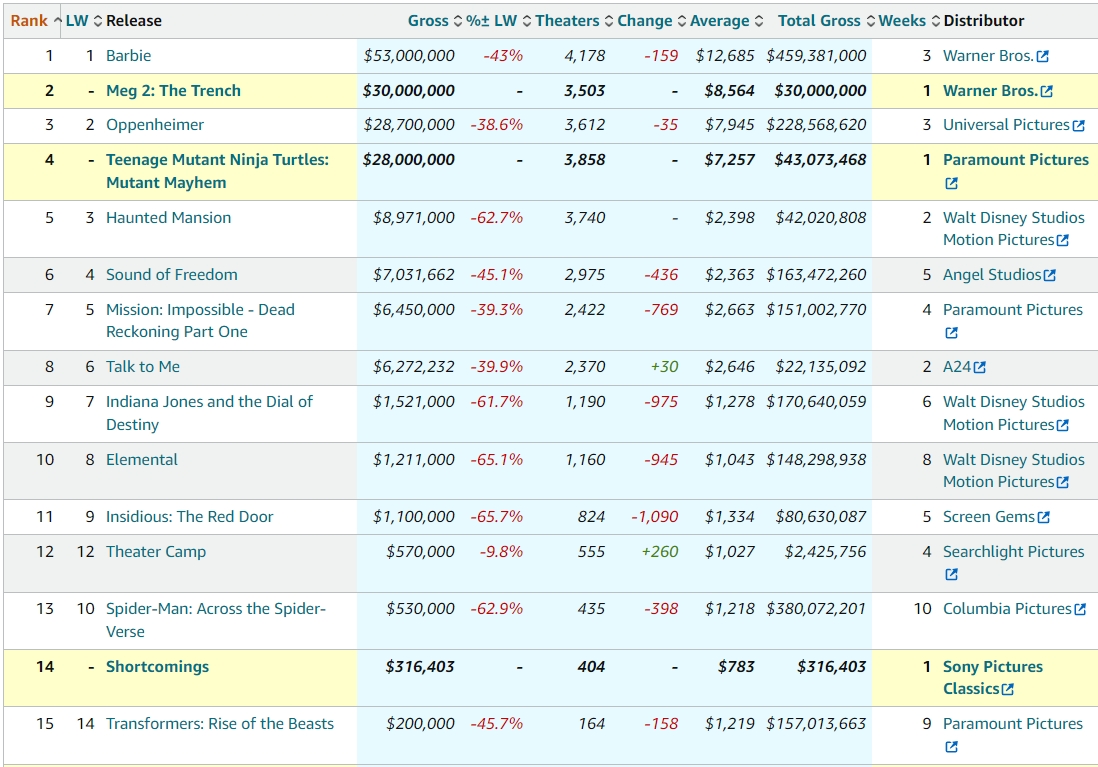
Task: Sort by Total Gross column header
Action: point(826,21)
